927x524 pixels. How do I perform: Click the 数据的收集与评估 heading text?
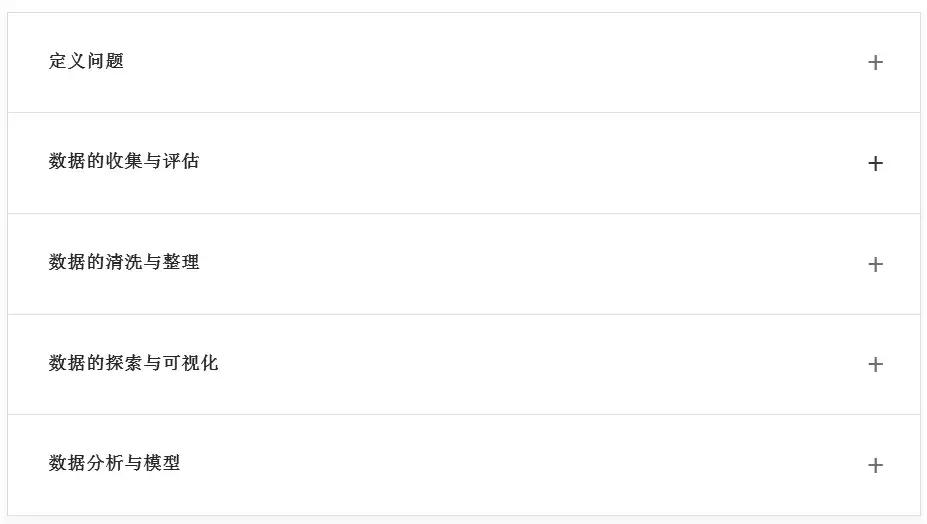pyautogui.click(x=124, y=161)
